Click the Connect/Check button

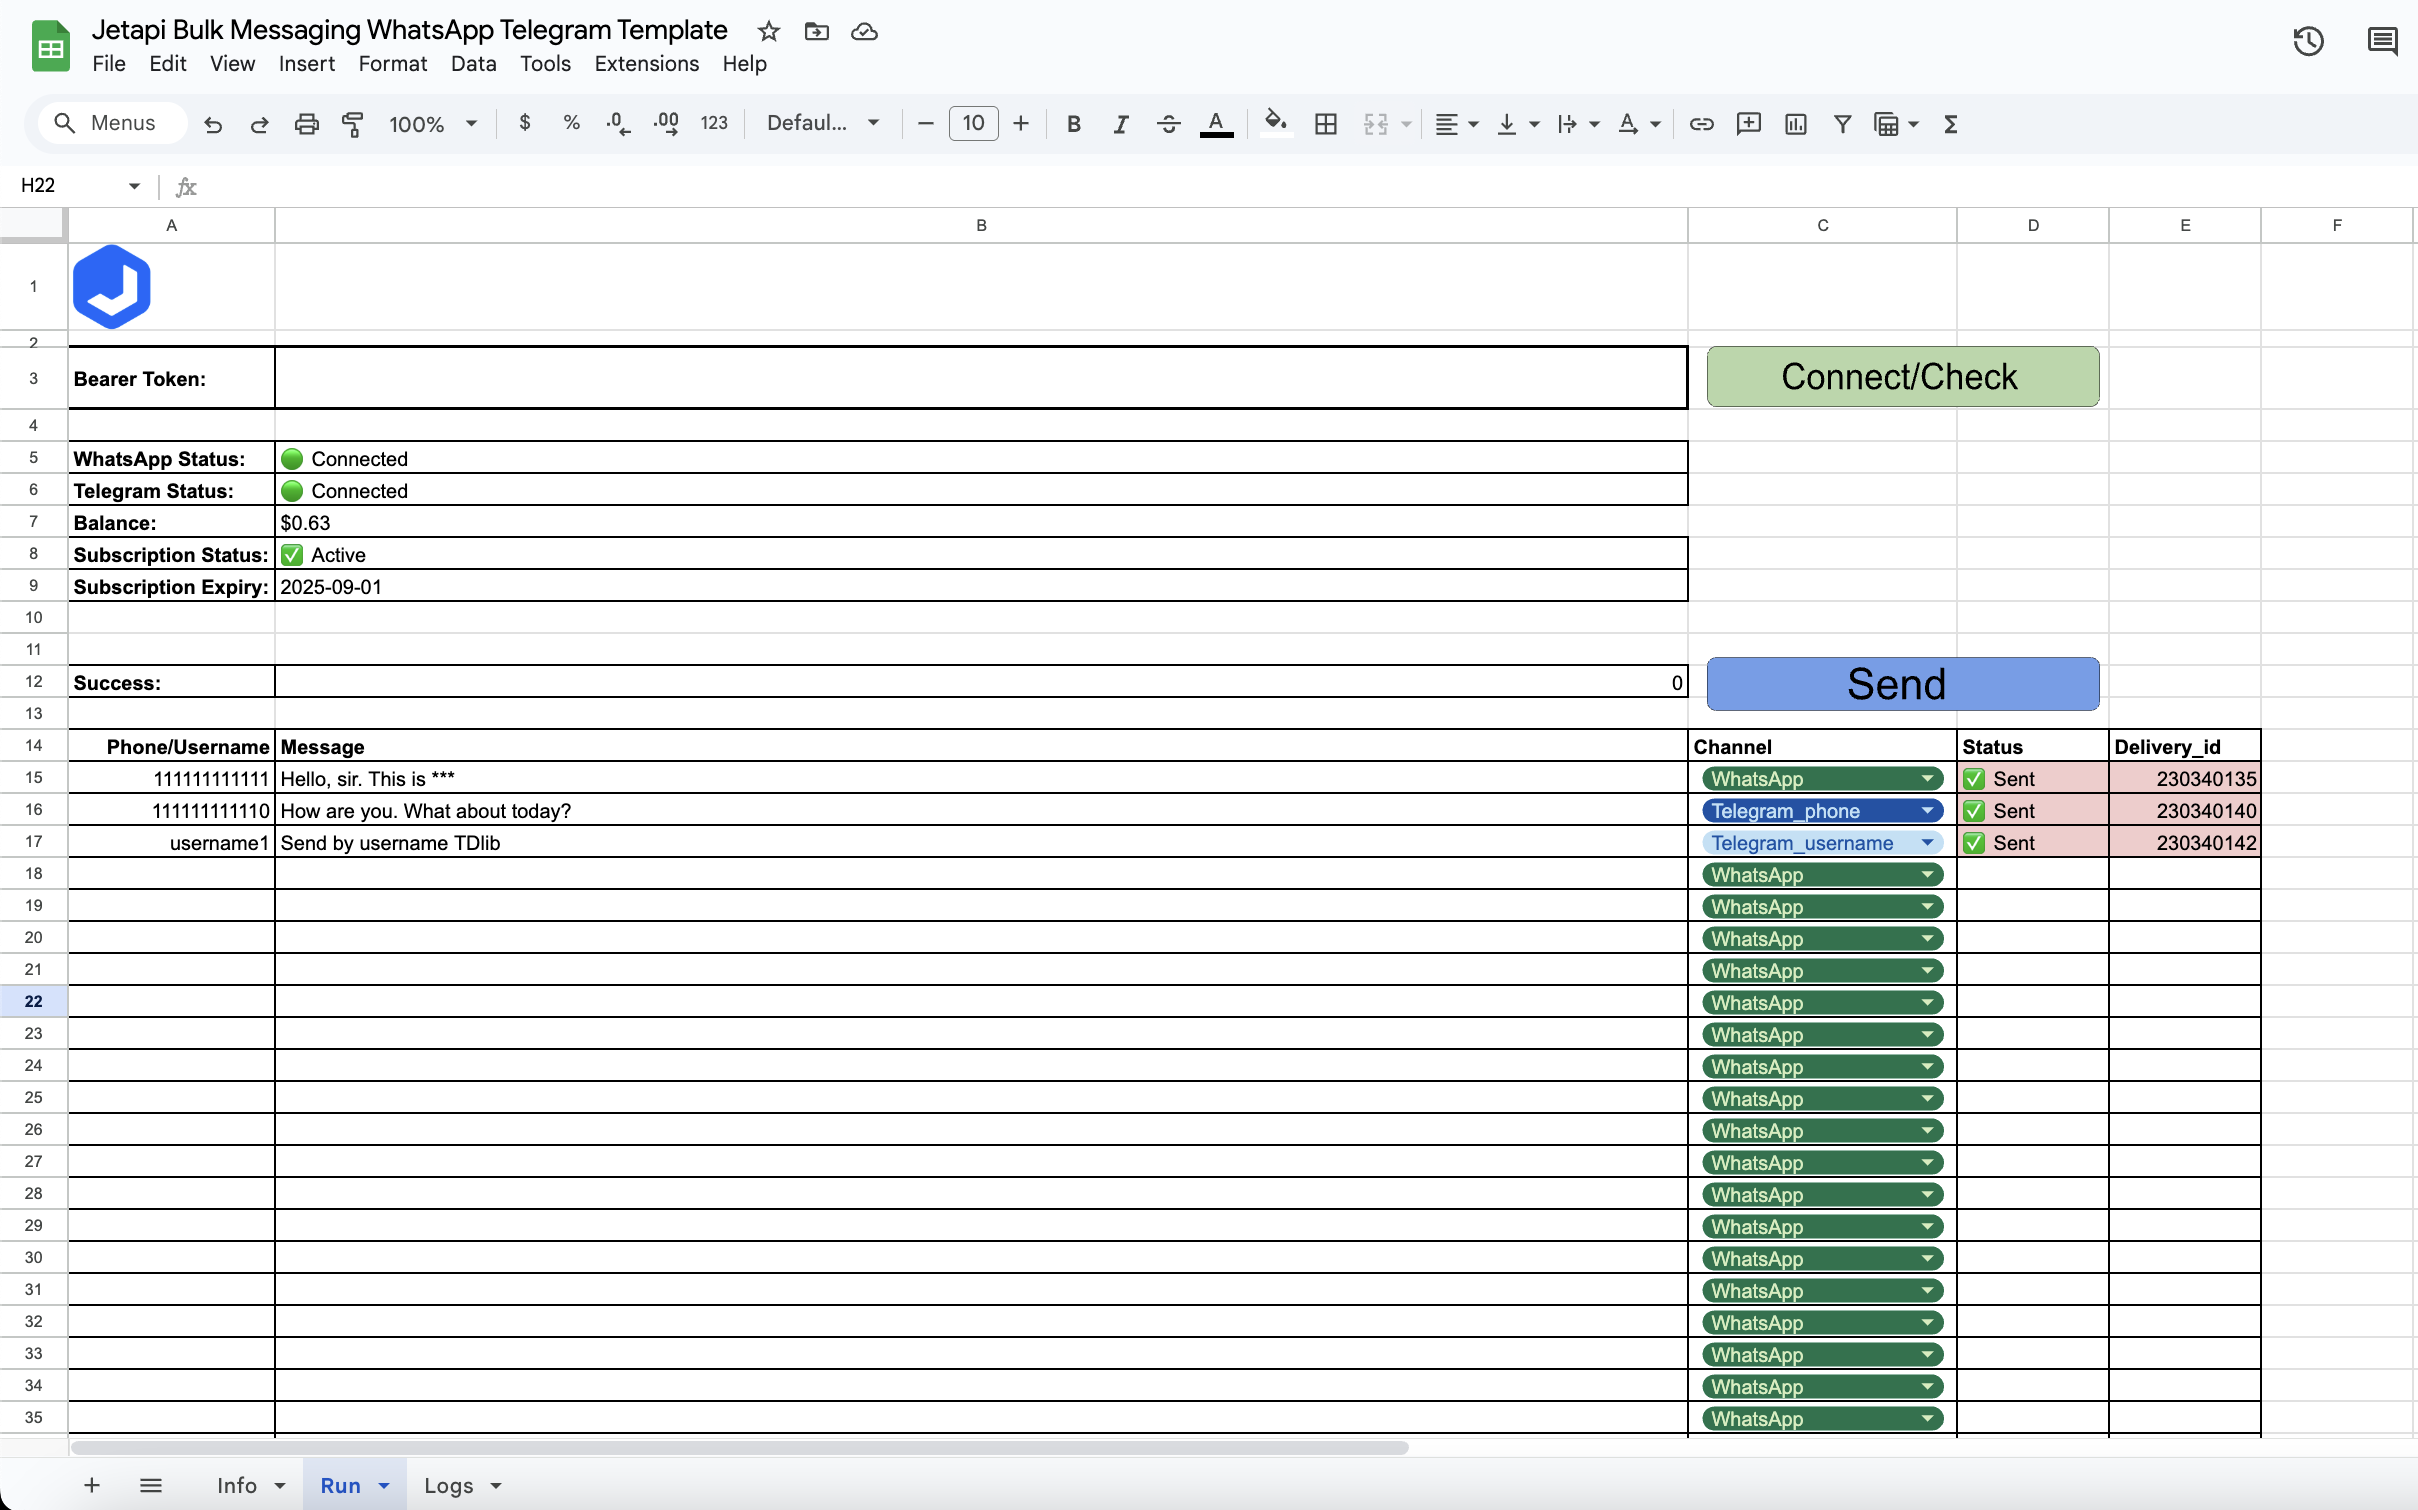(x=1902, y=377)
